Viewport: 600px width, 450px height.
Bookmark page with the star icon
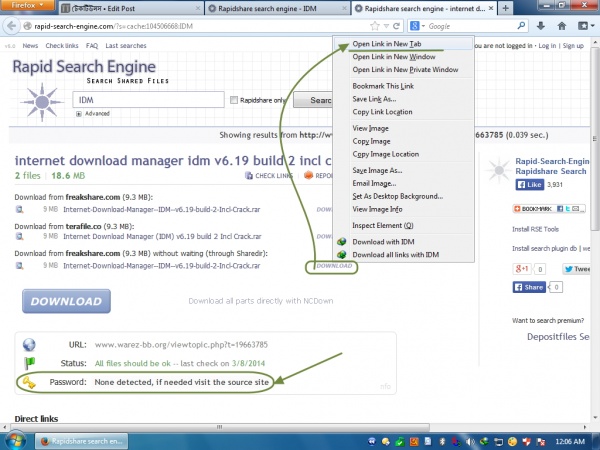(x=375, y=26)
